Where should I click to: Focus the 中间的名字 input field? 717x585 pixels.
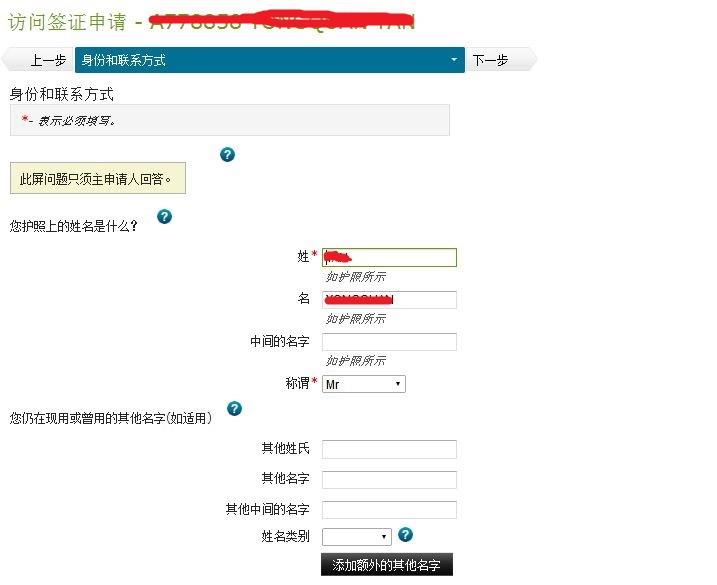[x=389, y=342]
